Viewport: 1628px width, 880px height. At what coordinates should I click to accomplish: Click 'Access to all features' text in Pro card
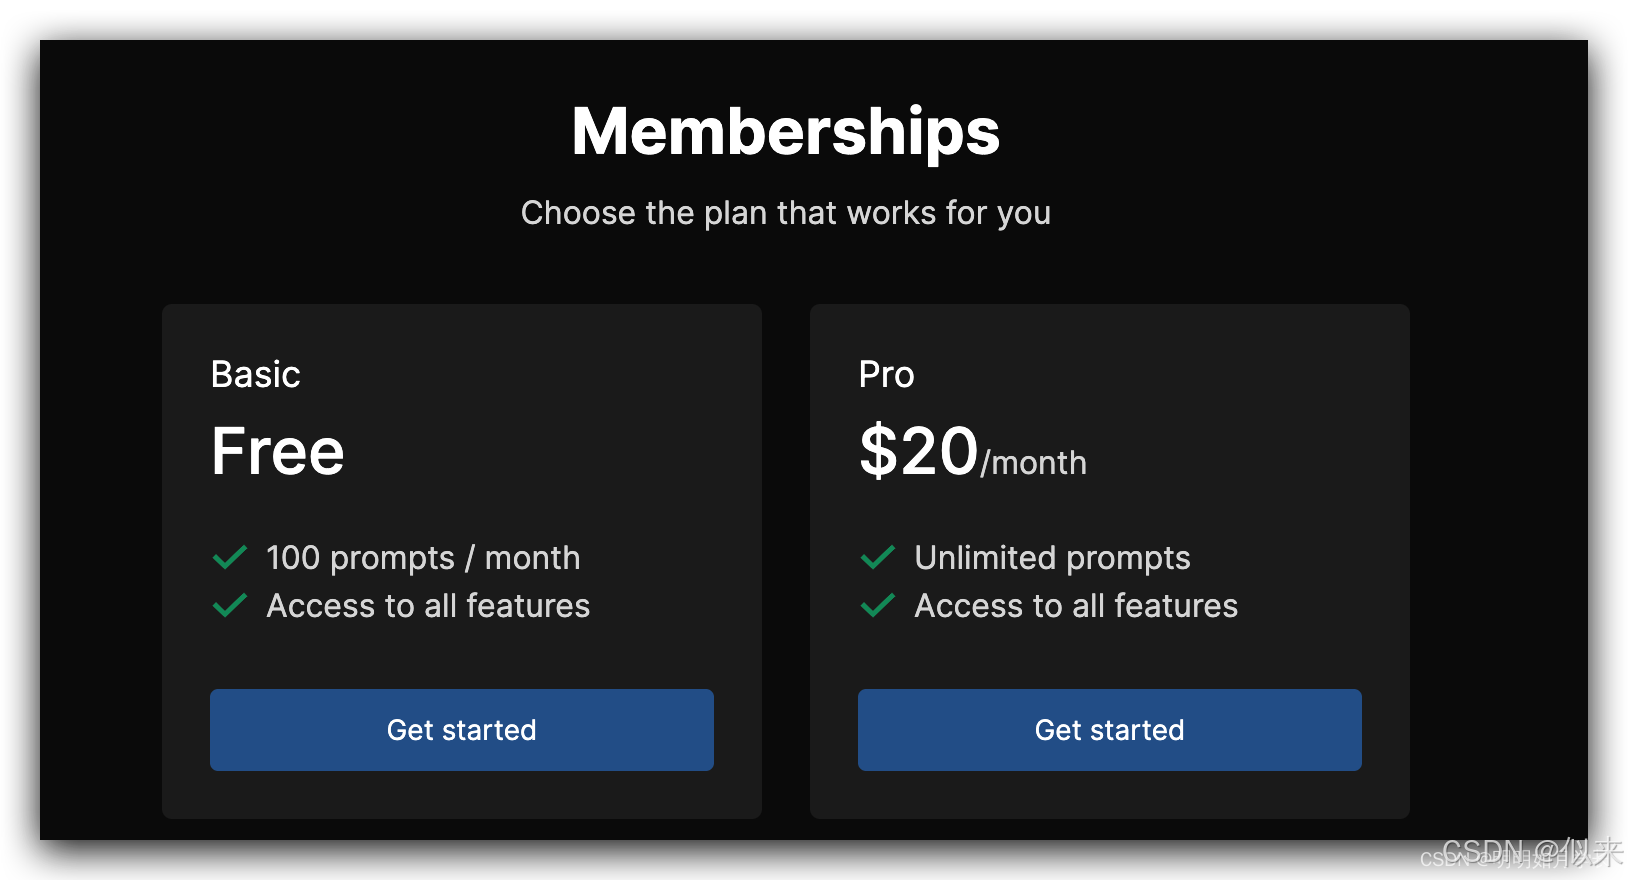[1076, 605]
